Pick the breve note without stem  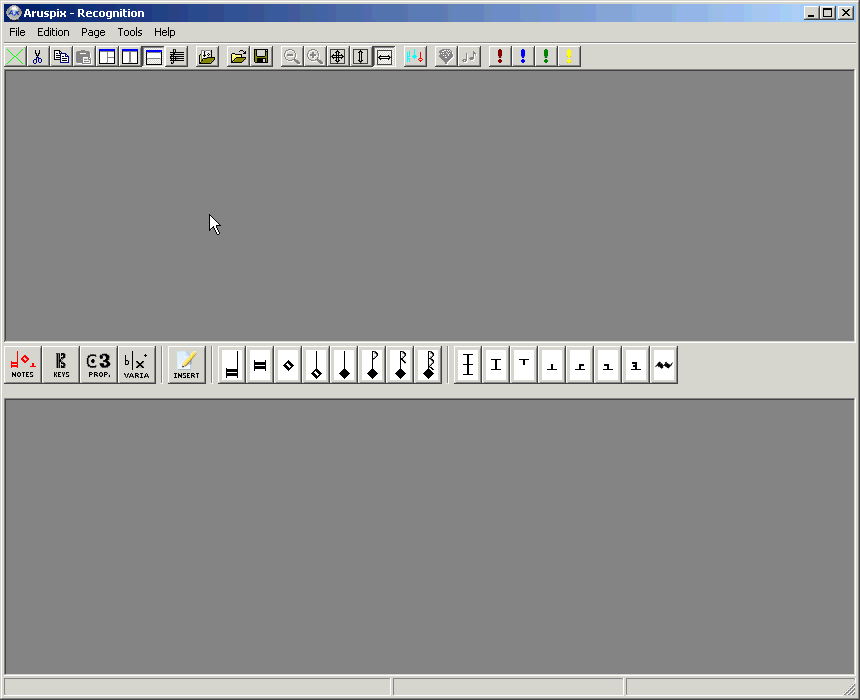coord(260,365)
